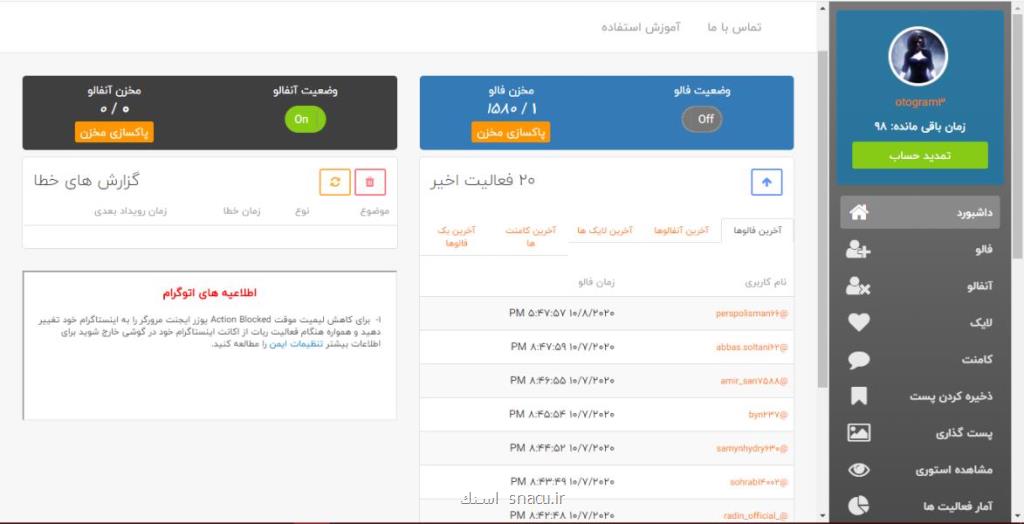This screenshot has height=524, width=1024.
Task: Select the آخرین آنفالوها tab
Action: 681,231
